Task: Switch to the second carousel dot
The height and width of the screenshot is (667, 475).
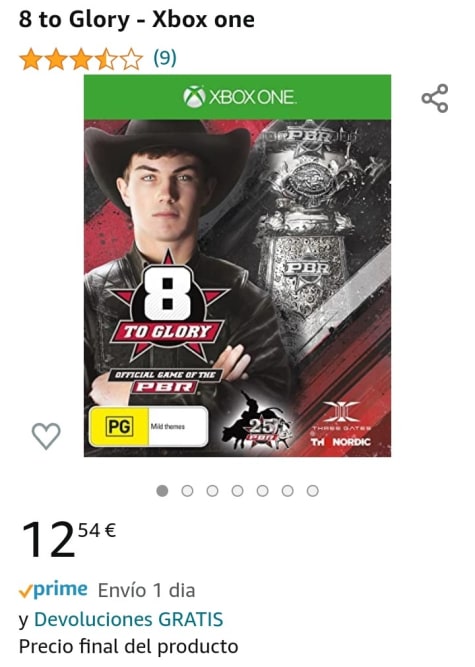Action: coord(188,491)
